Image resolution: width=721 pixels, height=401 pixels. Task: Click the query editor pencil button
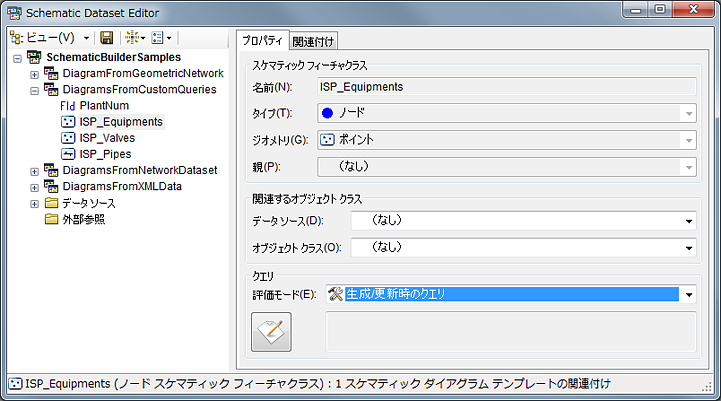271,332
